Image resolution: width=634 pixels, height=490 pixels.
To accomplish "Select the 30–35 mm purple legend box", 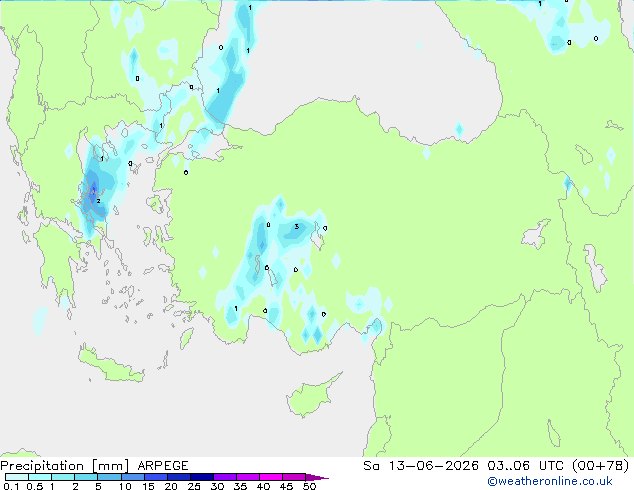I will point(224,477).
